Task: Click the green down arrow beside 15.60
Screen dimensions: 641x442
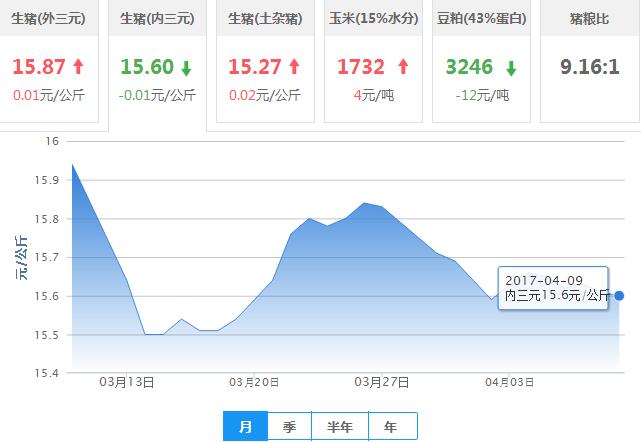Action: (x=186, y=68)
